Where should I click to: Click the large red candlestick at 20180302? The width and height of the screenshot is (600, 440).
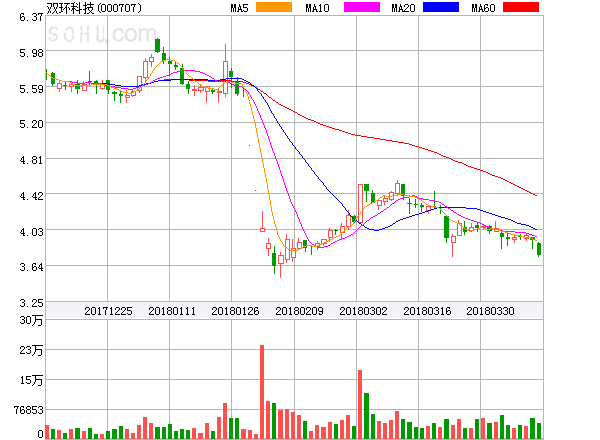pyautogui.click(x=360, y=203)
